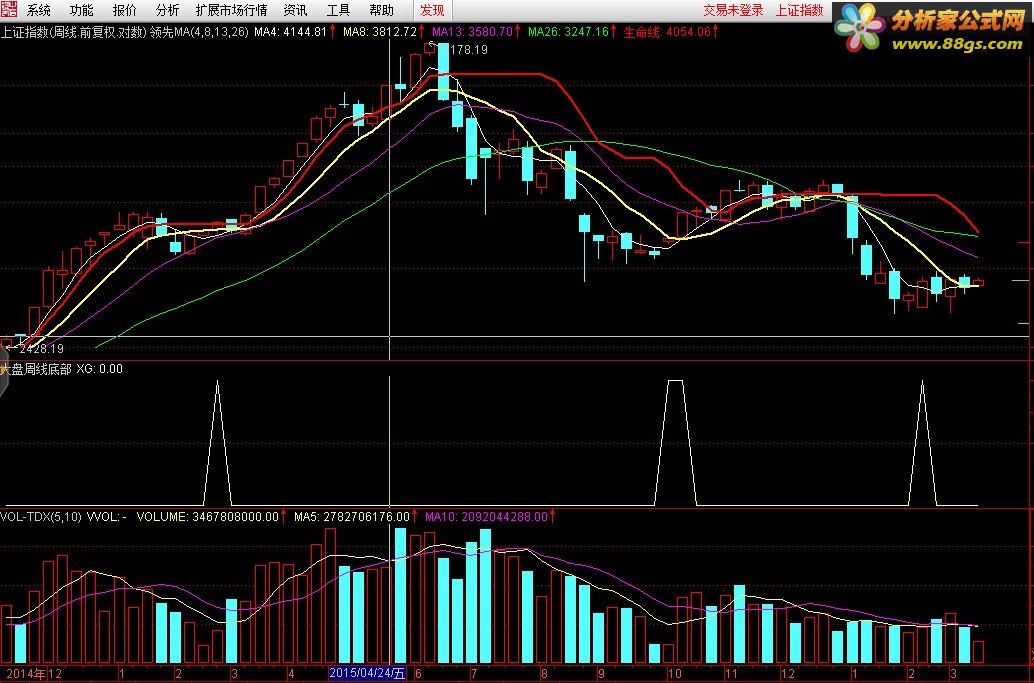Click the MA8: 3812.72 indicator value
The image size is (1034, 683).
[x=380, y=32]
